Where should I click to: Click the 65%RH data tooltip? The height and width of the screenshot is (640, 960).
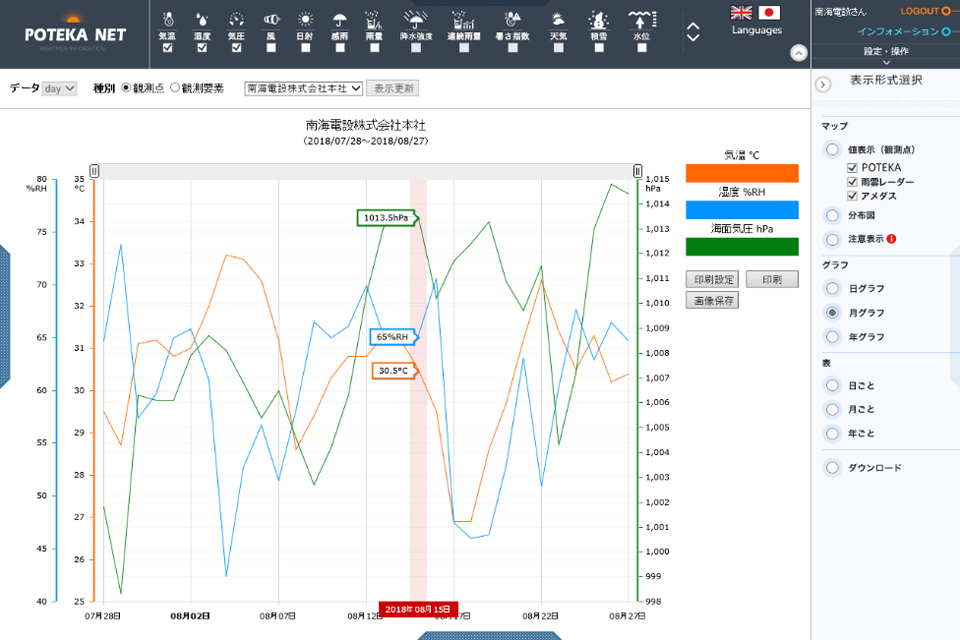tap(393, 337)
